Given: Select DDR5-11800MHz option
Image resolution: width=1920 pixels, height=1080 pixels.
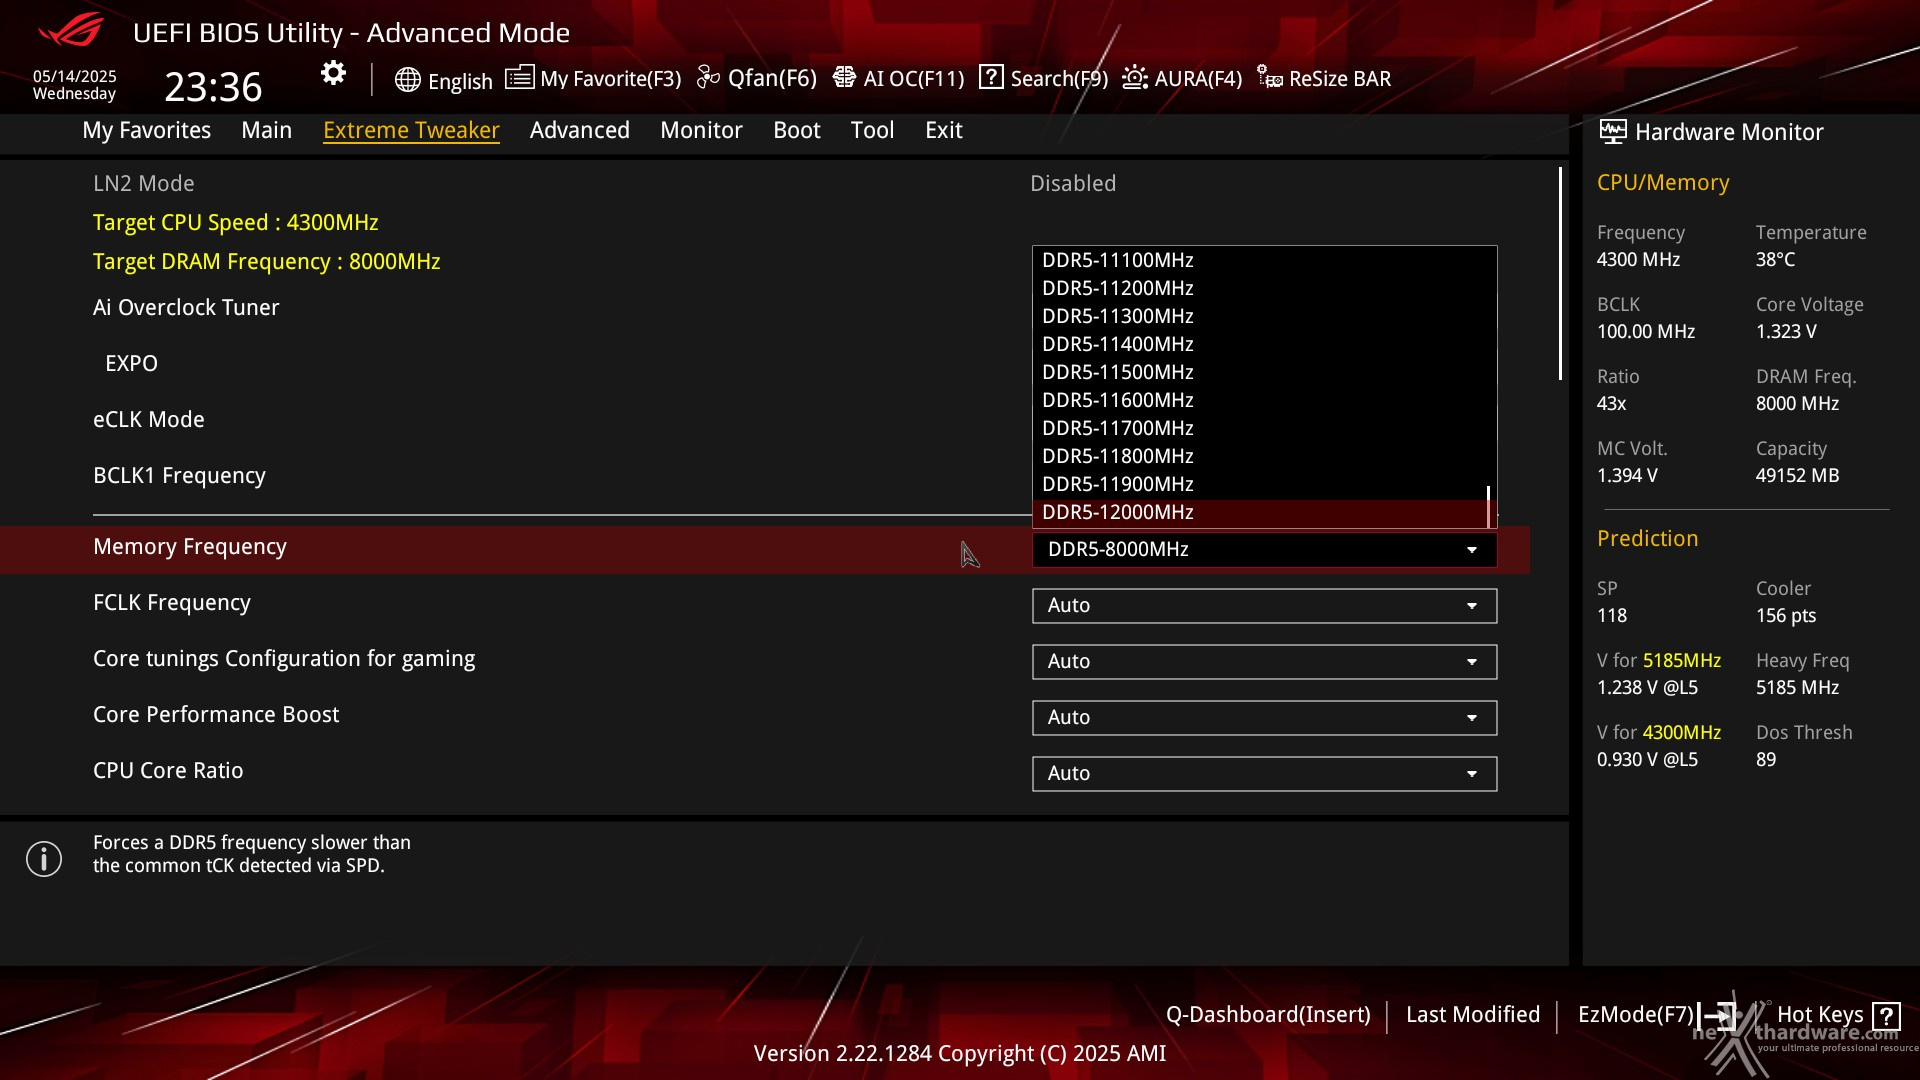Looking at the screenshot, I should tap(1260, 456).
